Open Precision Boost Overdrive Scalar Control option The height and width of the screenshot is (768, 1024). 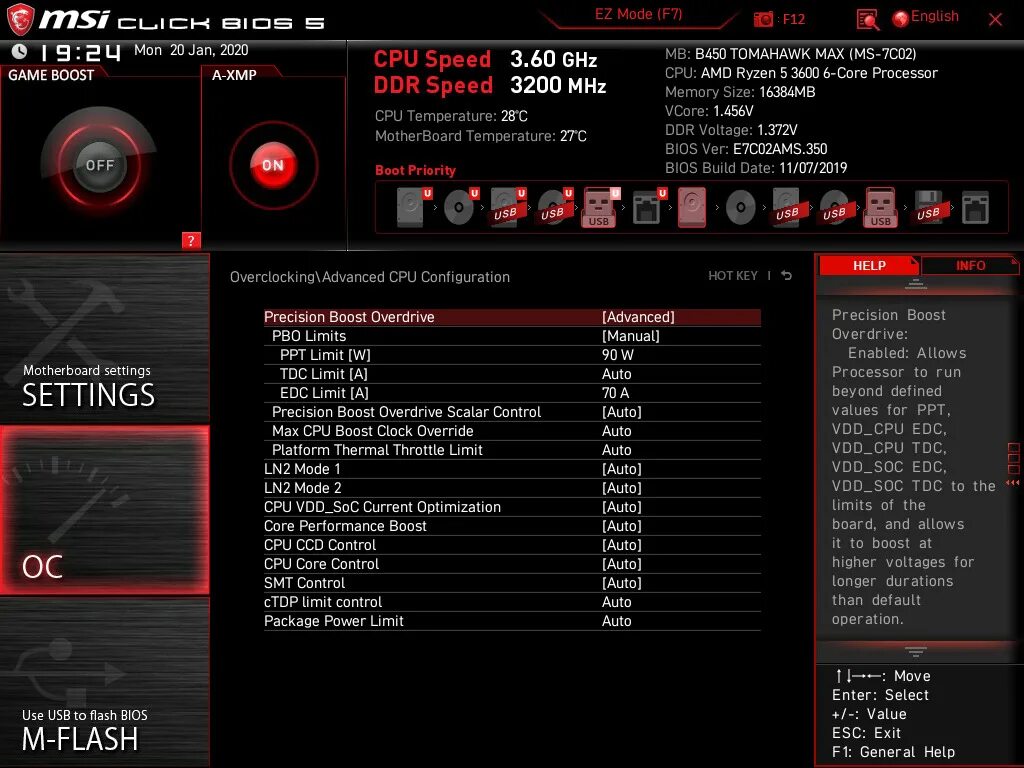pyautogui.click(x=512, y=412)
